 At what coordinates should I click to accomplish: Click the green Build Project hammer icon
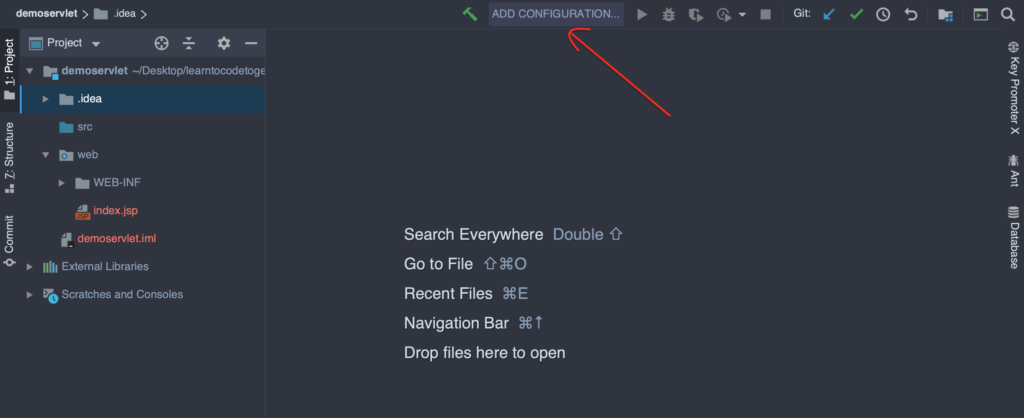point(470,14)
